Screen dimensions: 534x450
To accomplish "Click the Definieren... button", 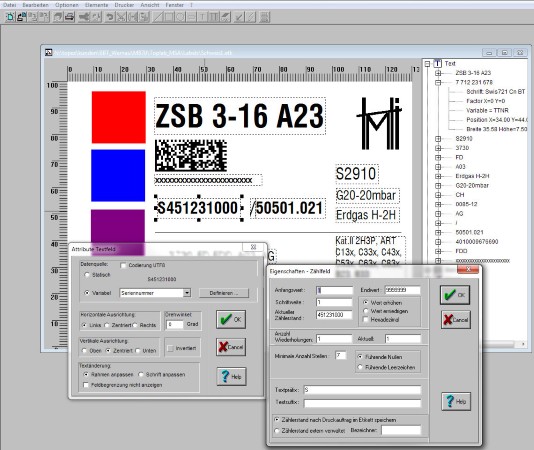I will [x=224, y=293].
